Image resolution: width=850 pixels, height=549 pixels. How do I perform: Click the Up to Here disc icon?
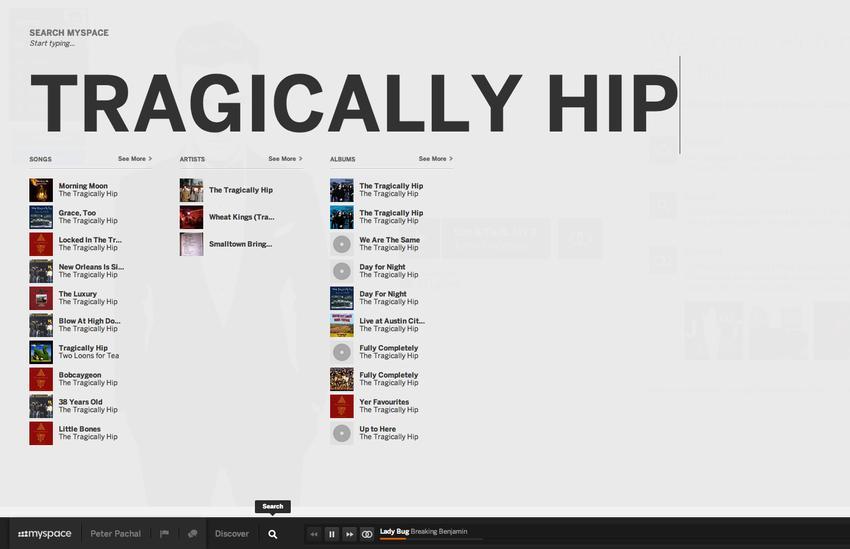(x=342, y=434)
